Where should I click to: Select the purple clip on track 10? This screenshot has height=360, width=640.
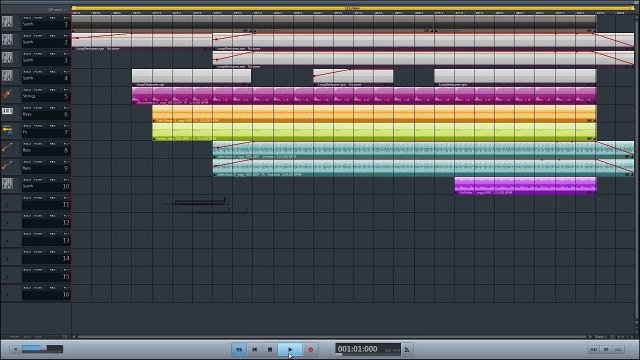525,185
